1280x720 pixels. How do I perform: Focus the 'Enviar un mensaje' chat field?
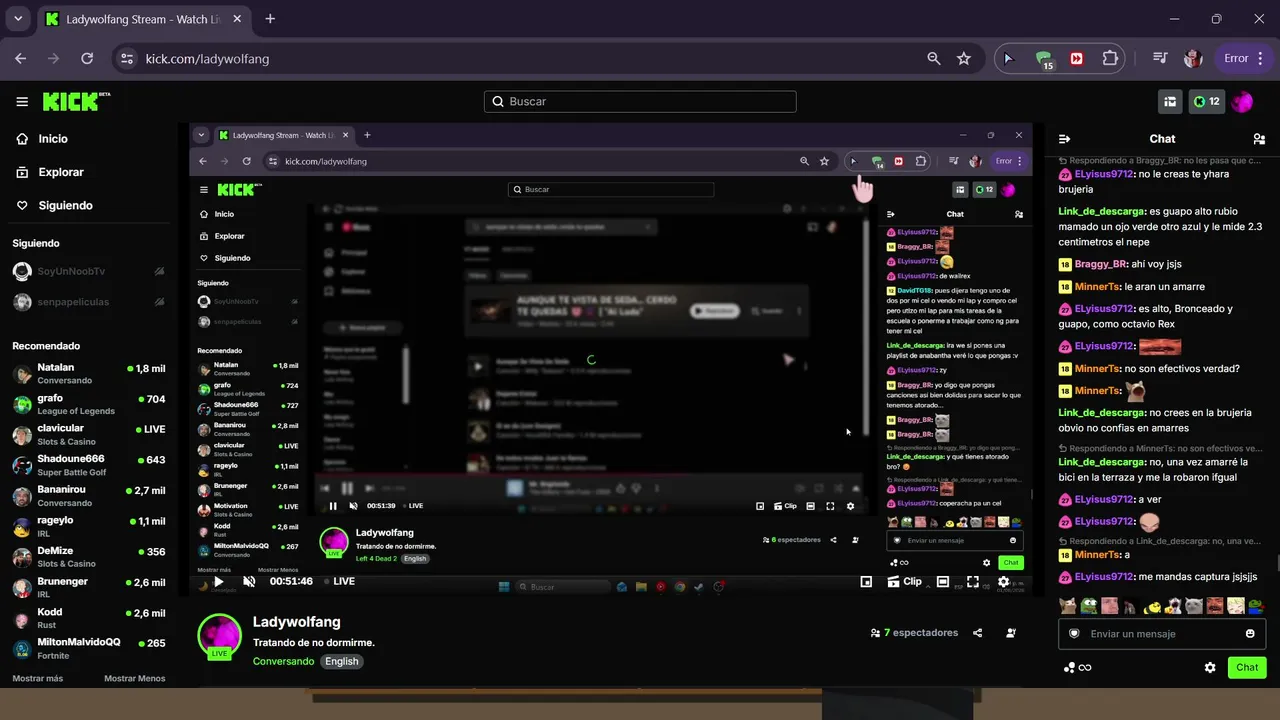click(x=1162, y=633)
